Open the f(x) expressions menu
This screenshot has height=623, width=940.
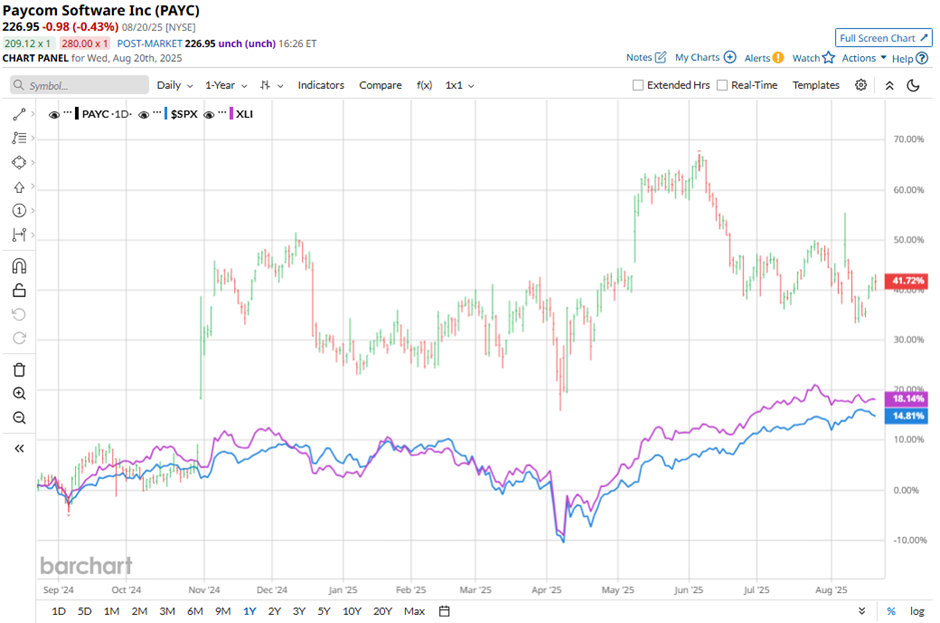click(x=424, y=85)
